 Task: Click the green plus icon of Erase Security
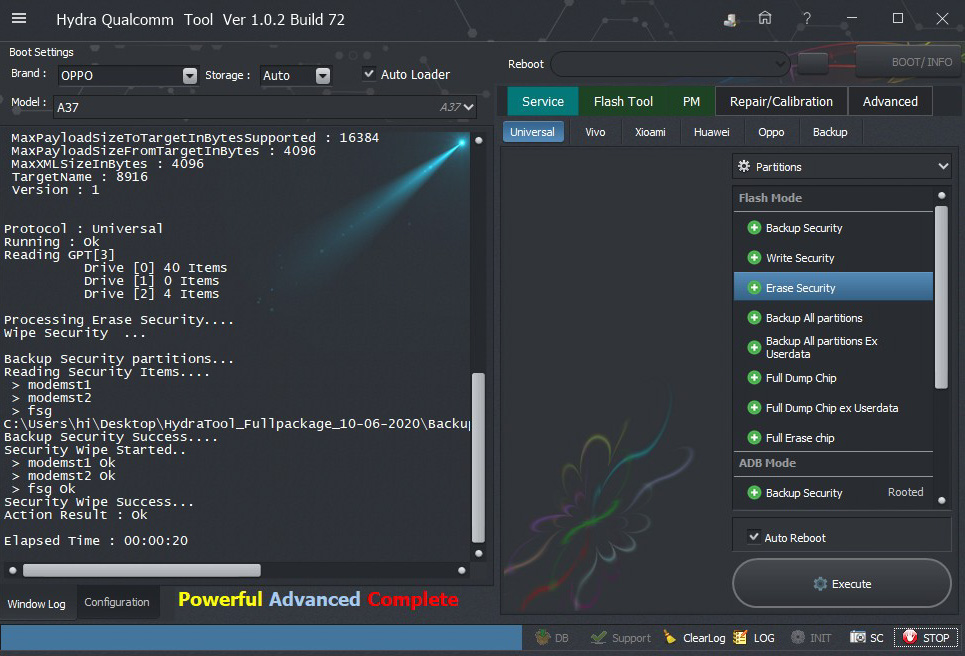[x=754, y=288]
